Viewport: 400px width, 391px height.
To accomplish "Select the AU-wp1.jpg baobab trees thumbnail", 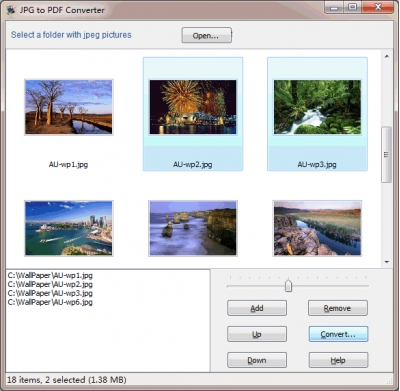I will click(69, 107).
